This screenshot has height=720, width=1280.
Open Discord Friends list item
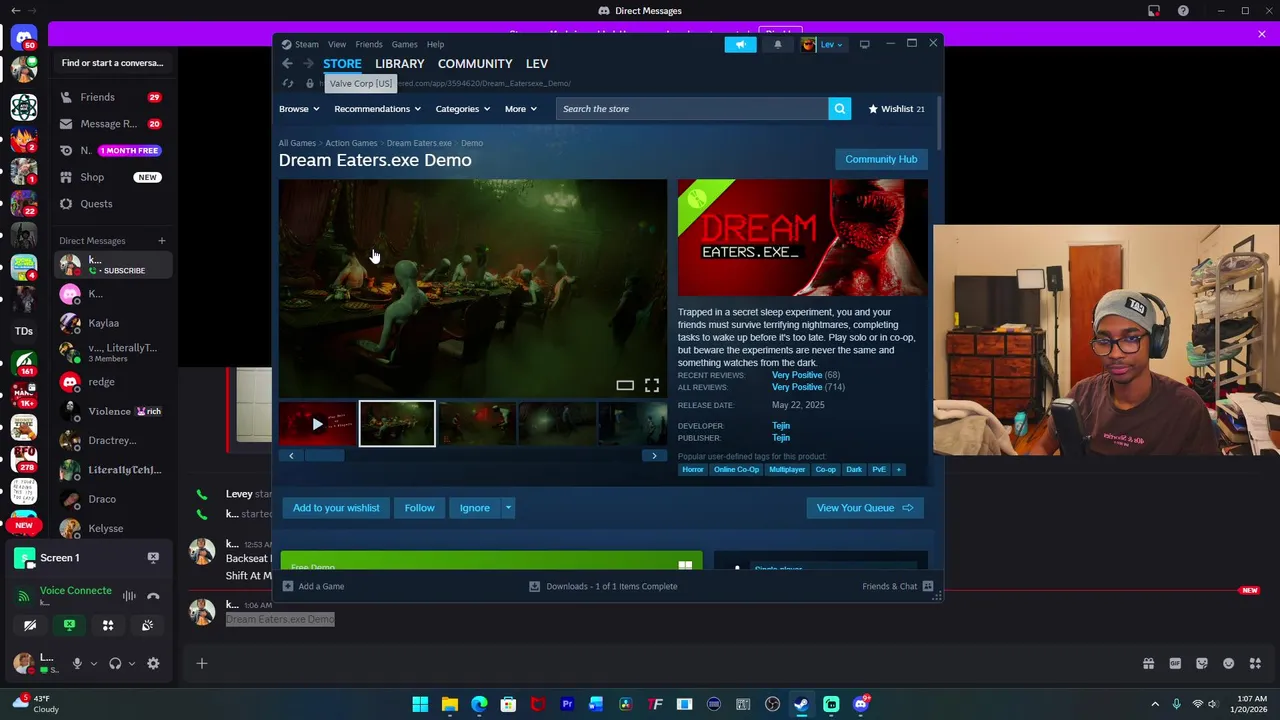coord(112,97)
